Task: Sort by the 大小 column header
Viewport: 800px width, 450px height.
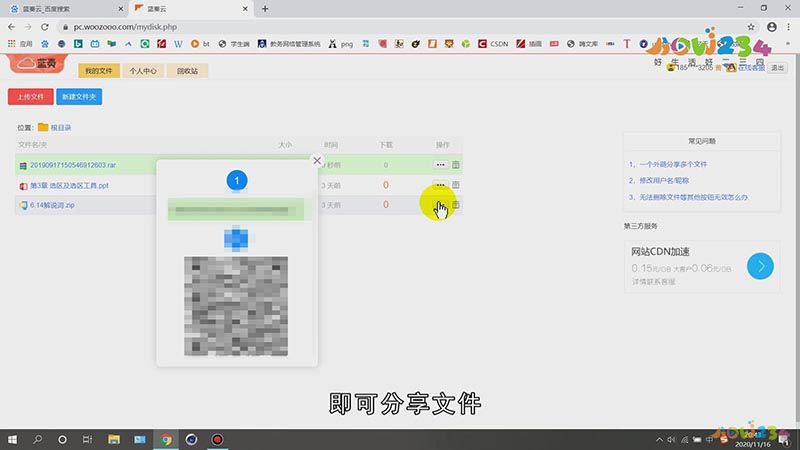Action: point(285,145)
